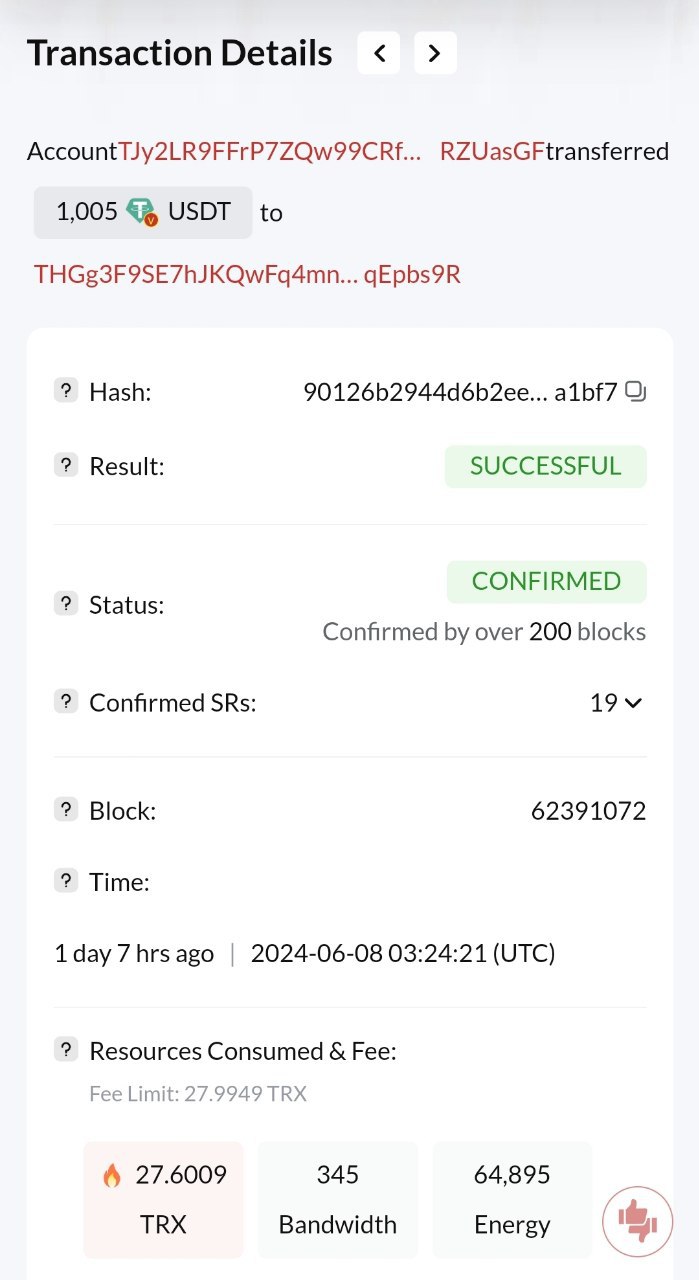Click the help icon beside Result
This screenshot has height=1280, width=699.
66,465
